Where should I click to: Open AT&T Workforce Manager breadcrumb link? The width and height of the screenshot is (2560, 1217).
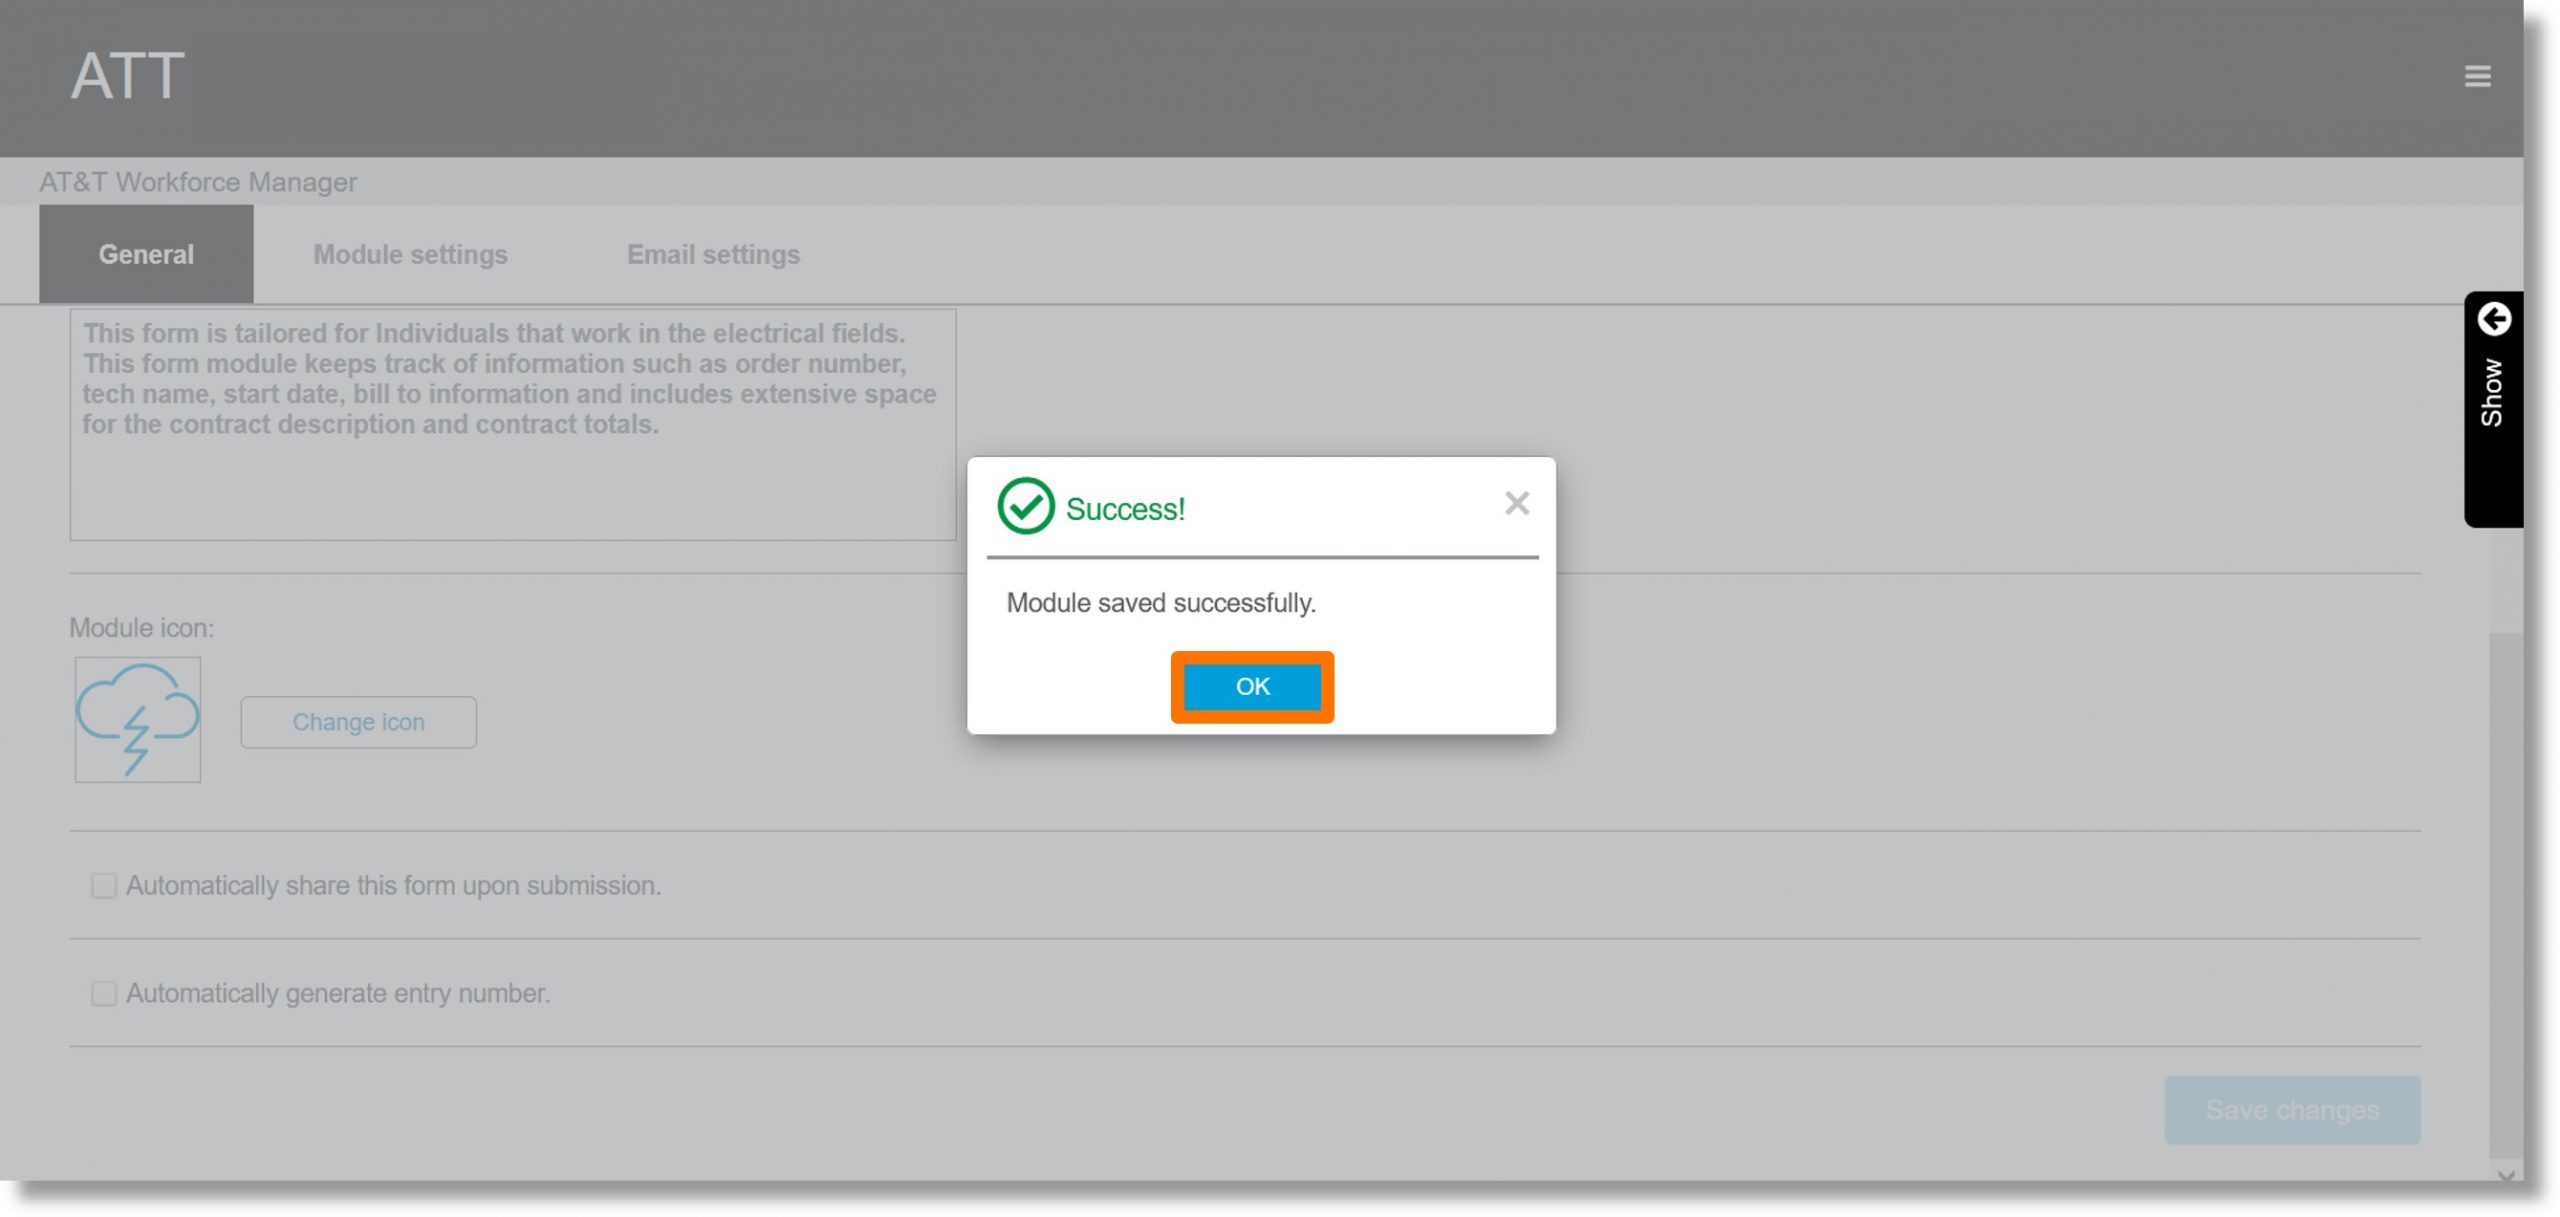[x=196, y=181]
